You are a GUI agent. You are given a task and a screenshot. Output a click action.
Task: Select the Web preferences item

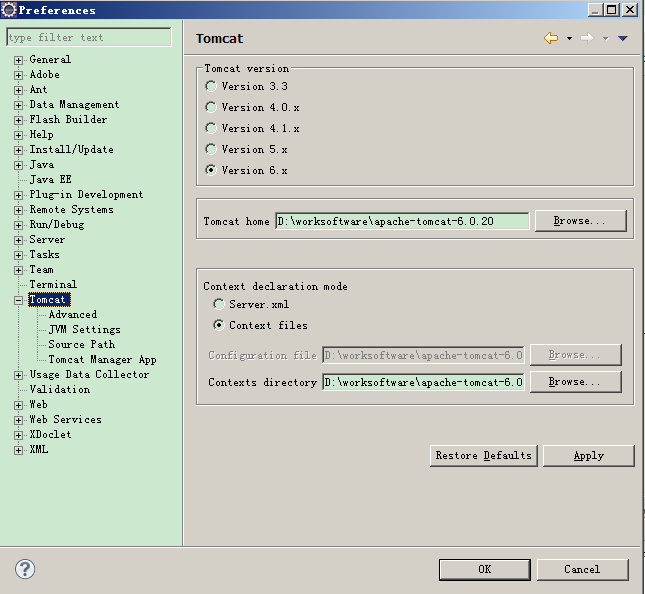[x=38, y=404]
